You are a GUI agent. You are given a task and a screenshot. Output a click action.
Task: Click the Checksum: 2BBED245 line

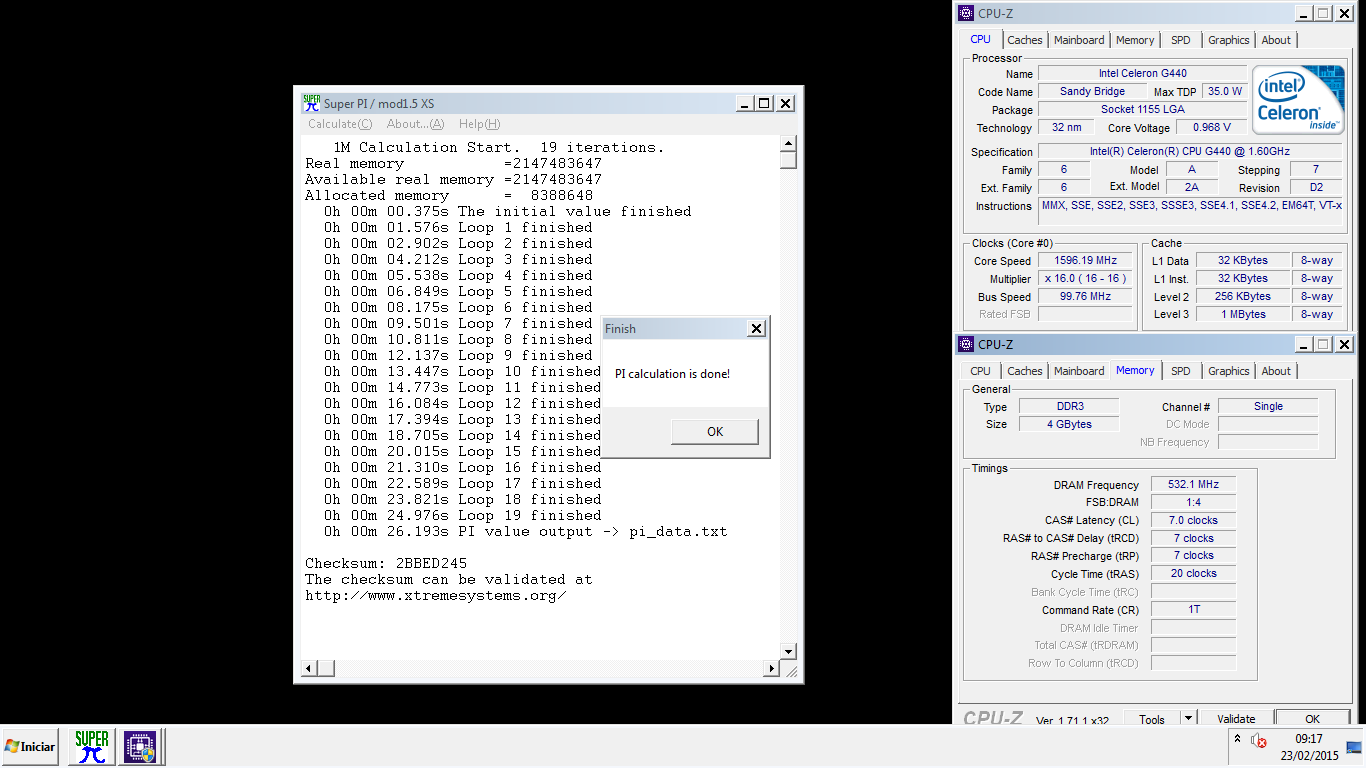pyautogui.click(x=386, y=564)
